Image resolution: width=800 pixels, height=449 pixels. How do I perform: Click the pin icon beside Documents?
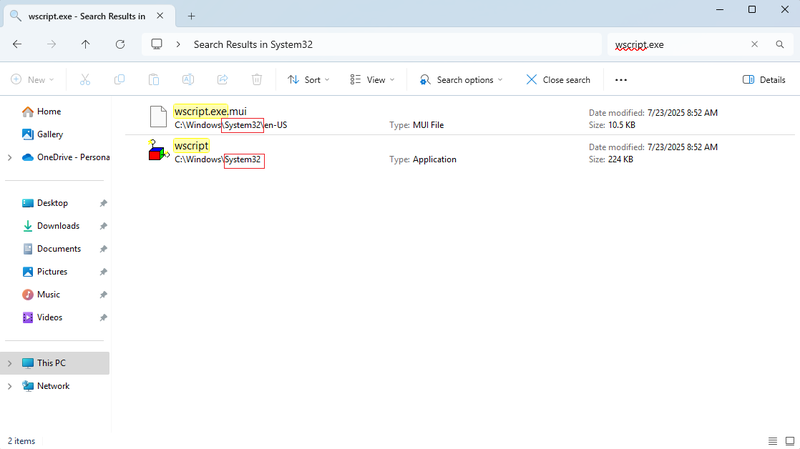pyautogui.click(x=103, y=249)
